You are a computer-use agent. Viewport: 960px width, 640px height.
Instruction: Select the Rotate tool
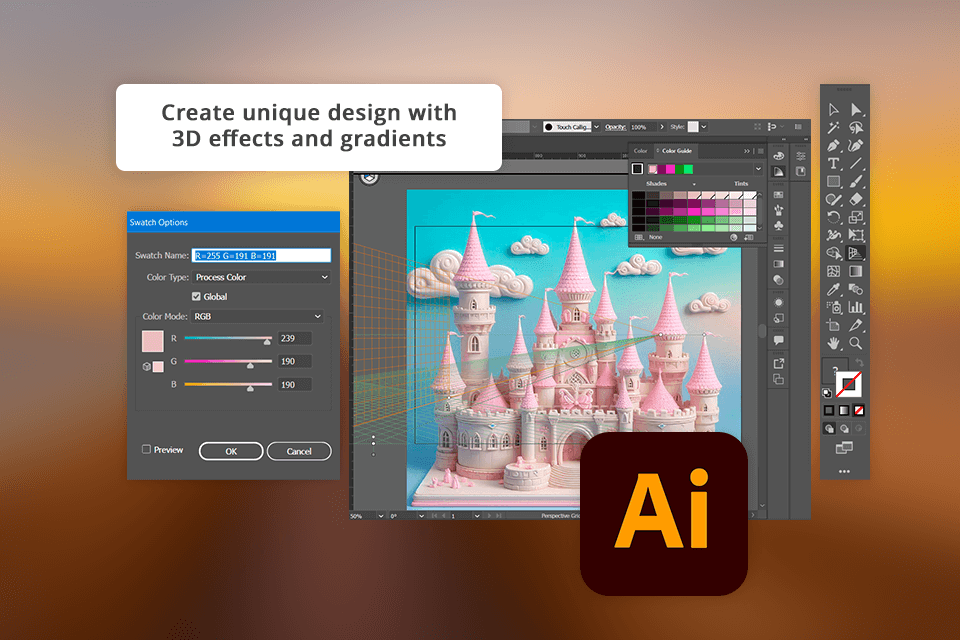pyautogui.click(x=833, y=217)
